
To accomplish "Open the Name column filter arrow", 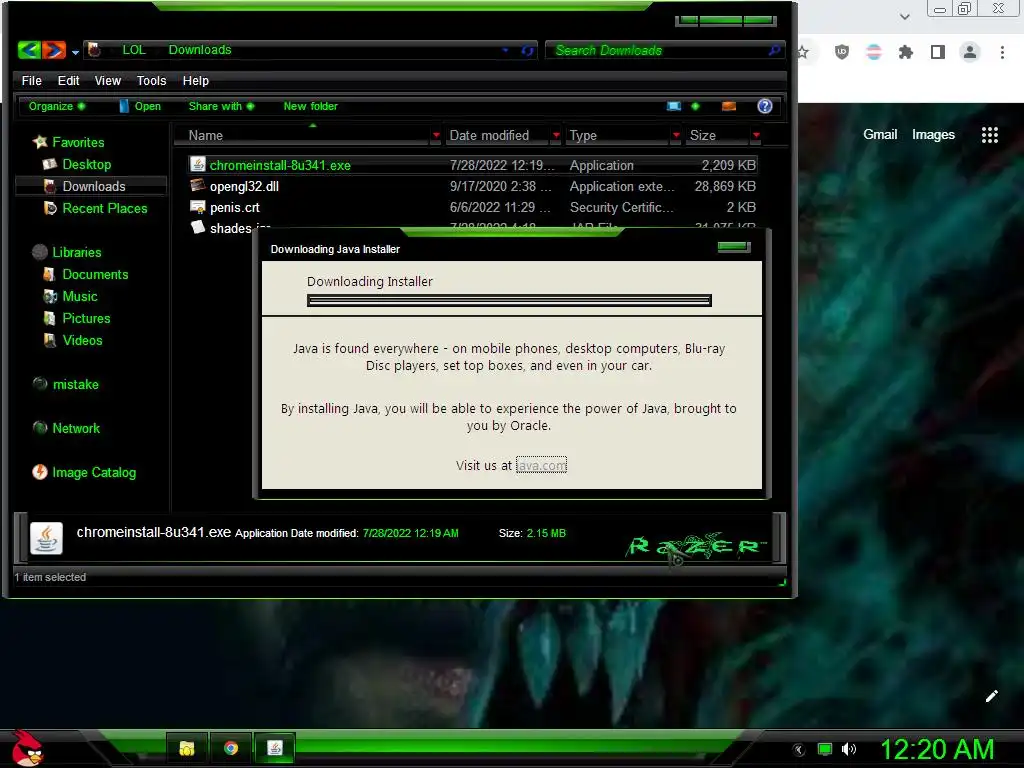I will [436, 135].
